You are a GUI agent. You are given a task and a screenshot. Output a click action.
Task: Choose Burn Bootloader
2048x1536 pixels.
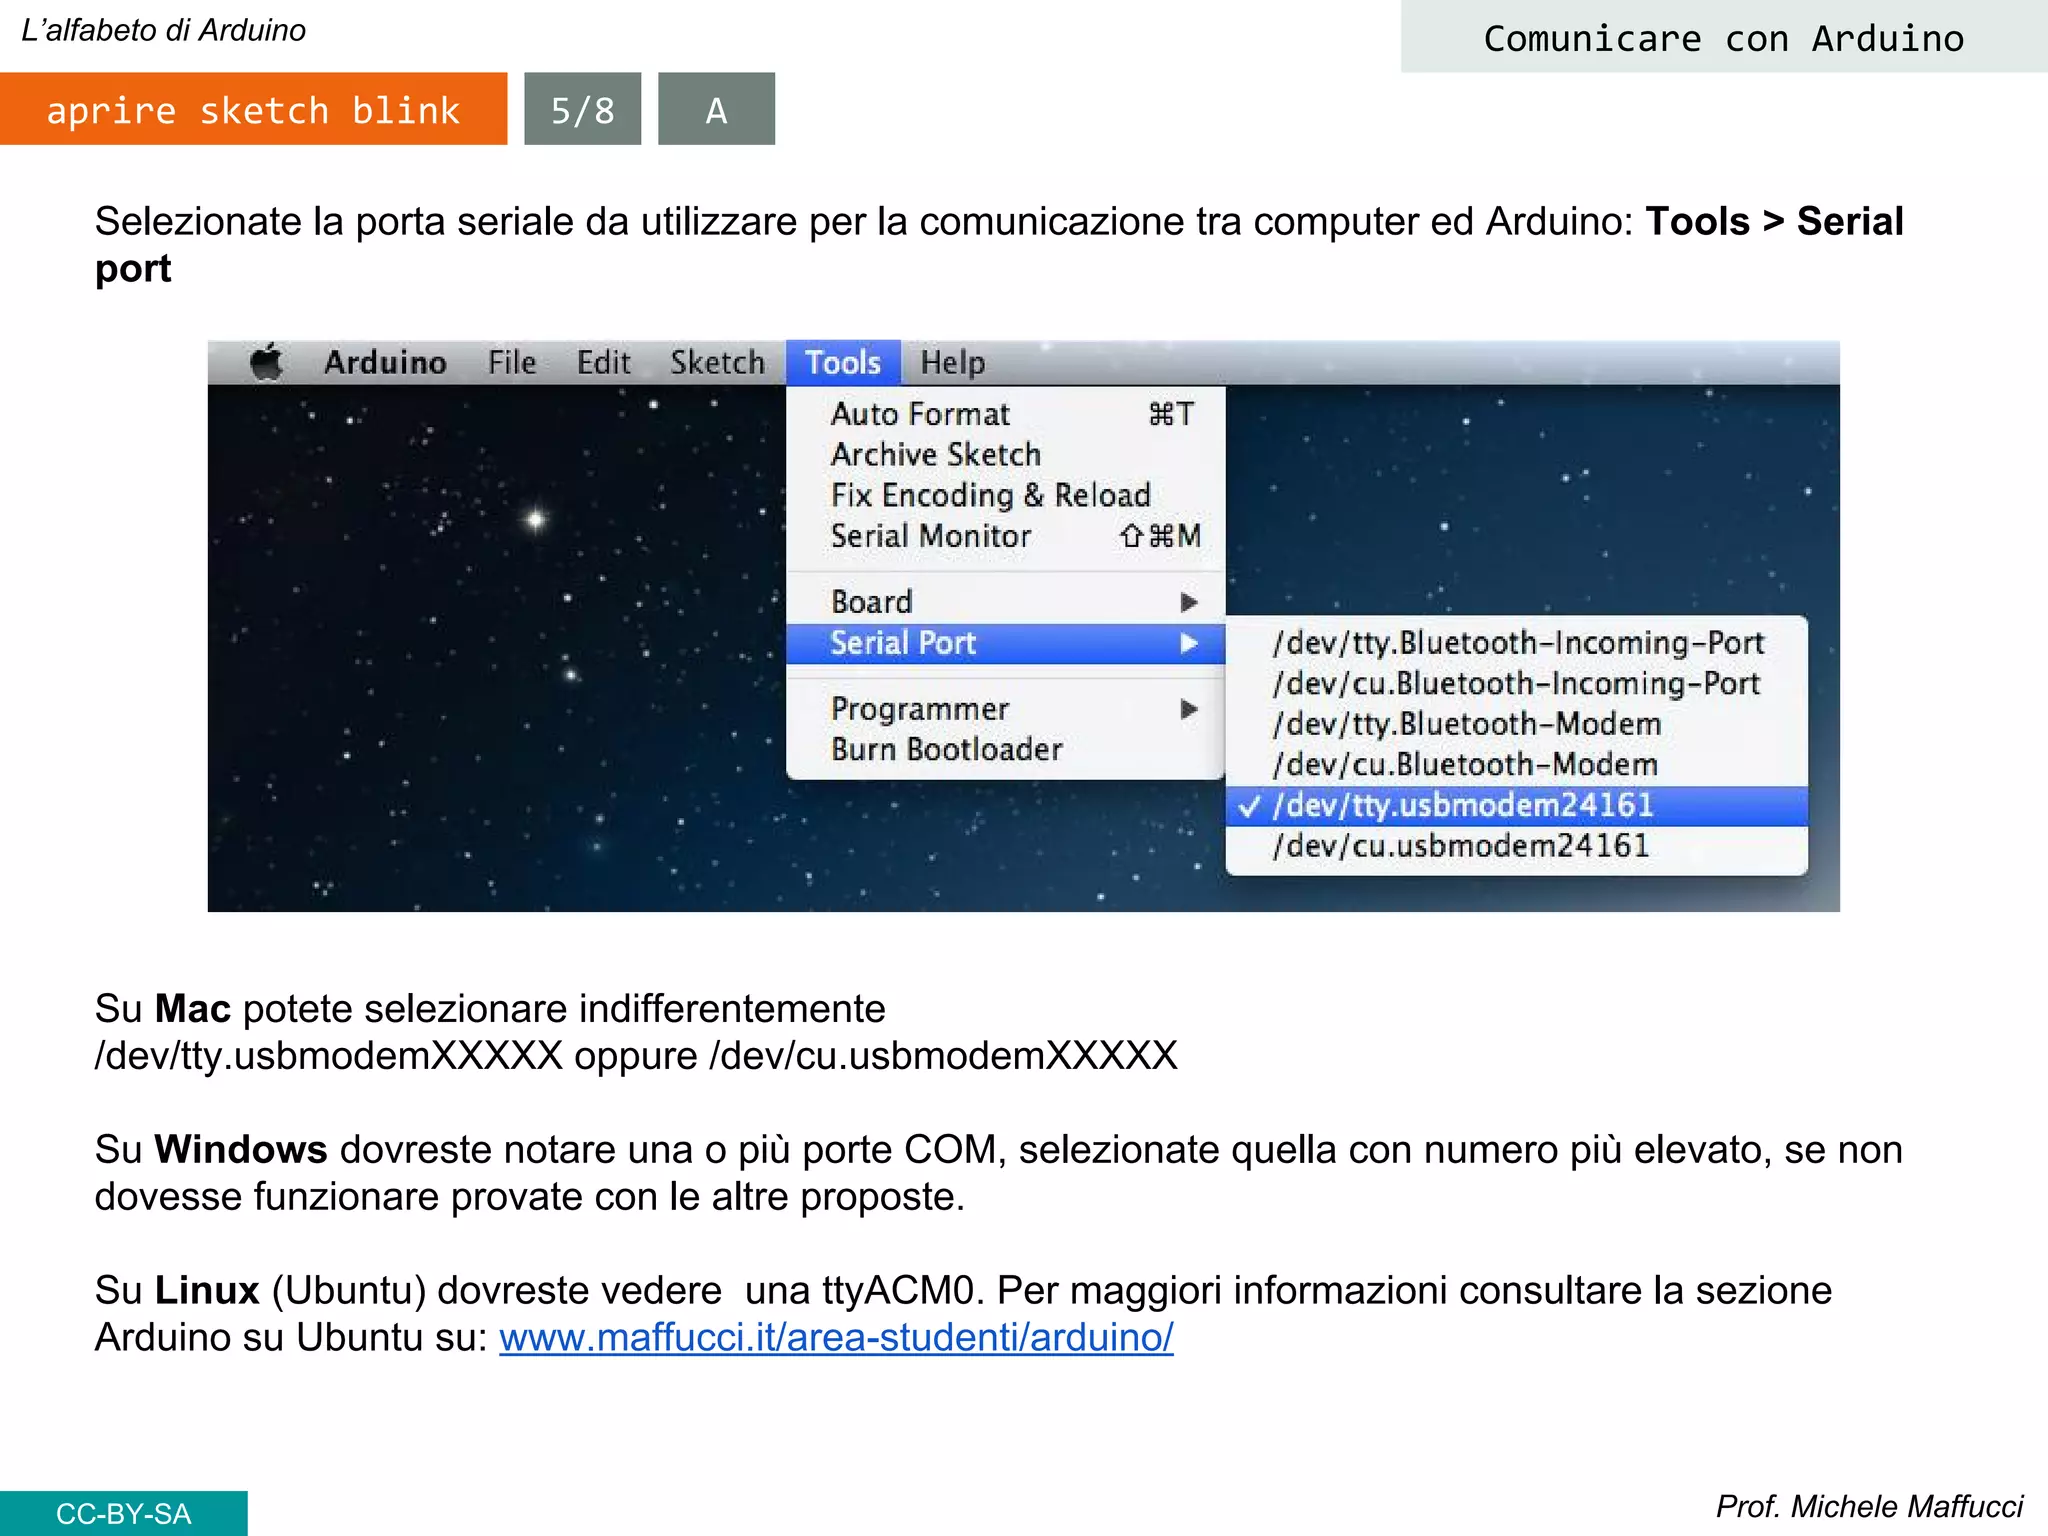coord(1006,749)
